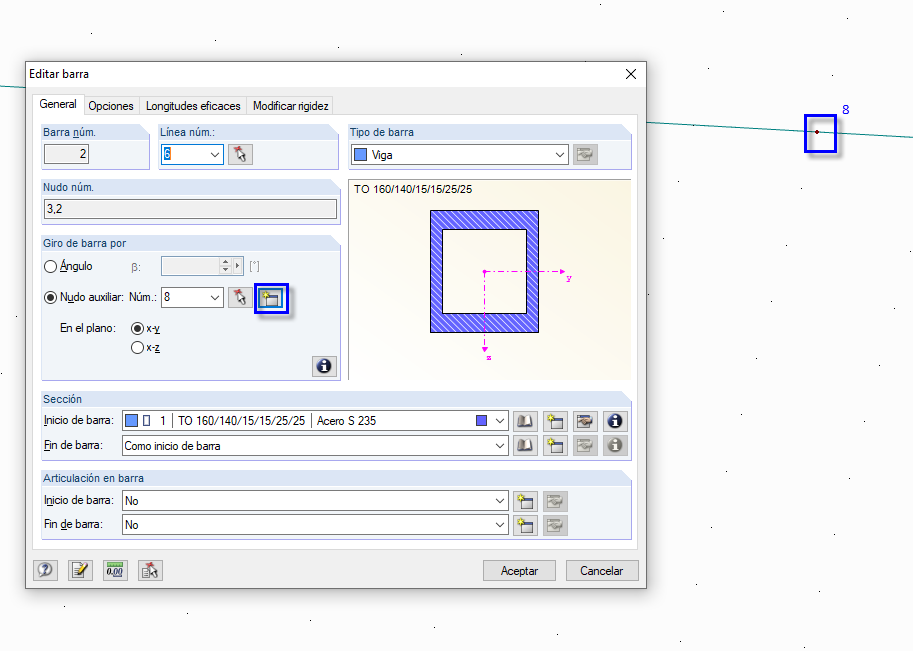Open the Inicio de barra section dropdown
Screen dimensions: 913x651
tap(500, 421)
